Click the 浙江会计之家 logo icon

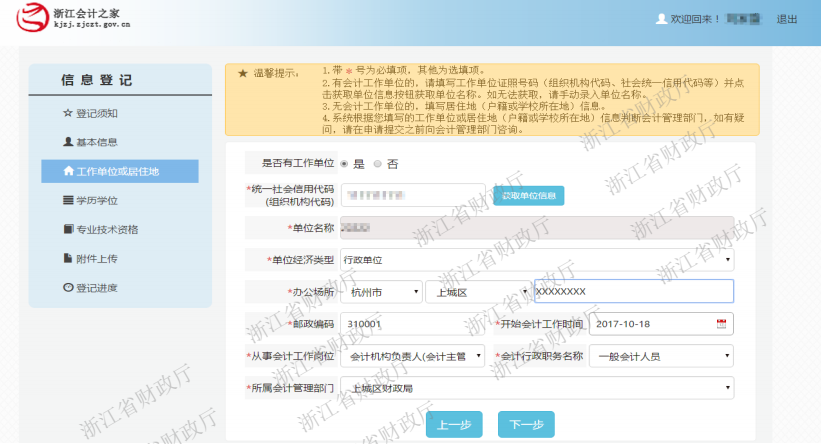[x=34, y=18]
